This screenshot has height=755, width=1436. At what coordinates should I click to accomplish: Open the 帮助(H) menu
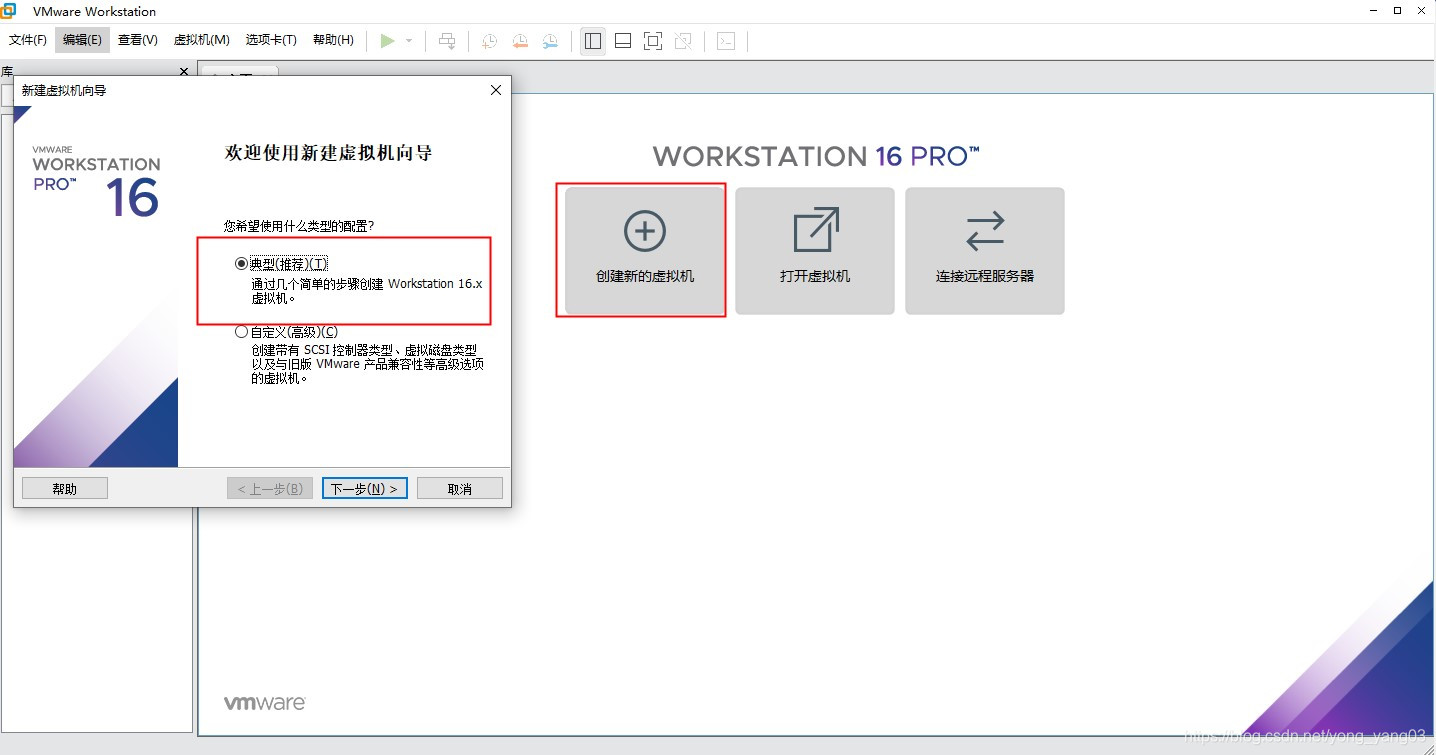point(333,40)
